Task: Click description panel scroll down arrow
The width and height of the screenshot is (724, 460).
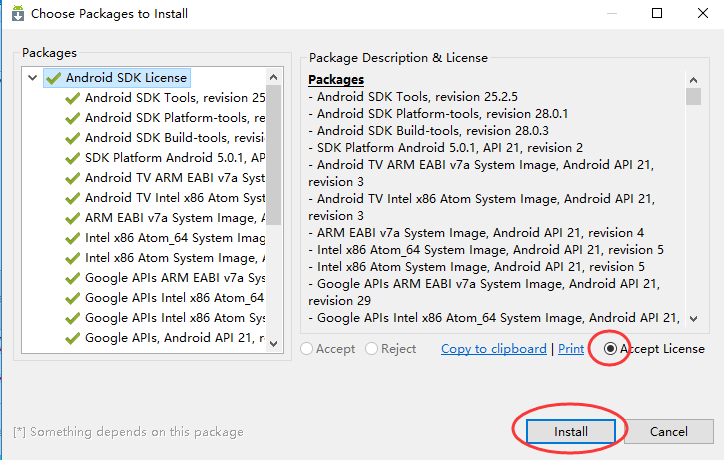Action: (694, 319)
